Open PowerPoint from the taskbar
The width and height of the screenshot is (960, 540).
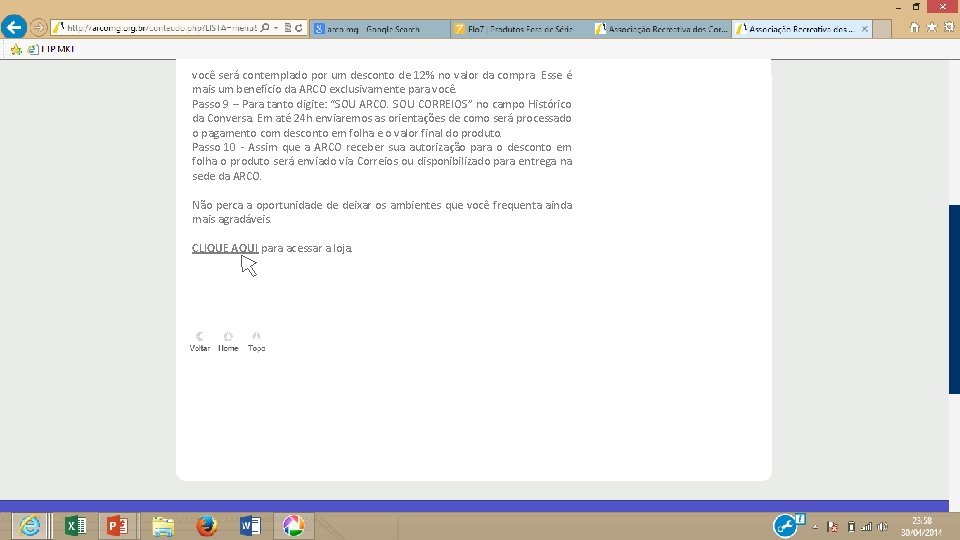pyautogui.click(x=118, y=526)
